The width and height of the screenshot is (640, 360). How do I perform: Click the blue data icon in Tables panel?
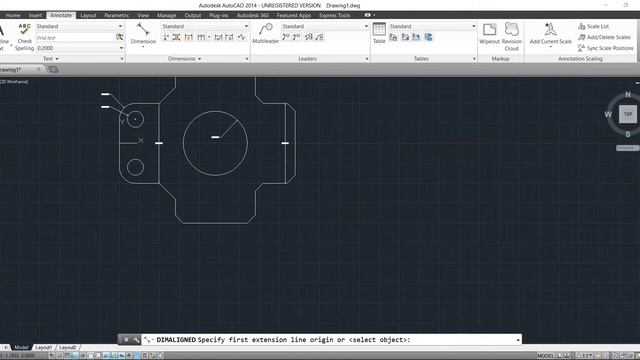tap(428, 37)
